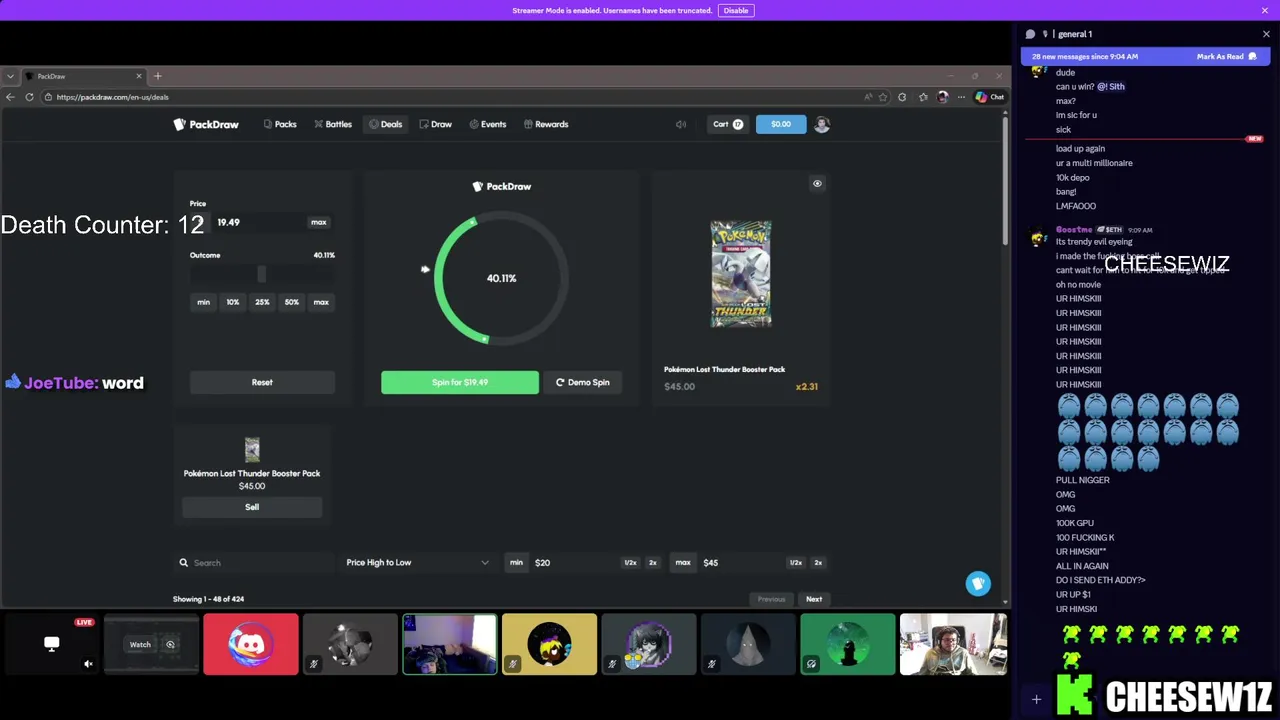
Task: Click Watch on the stream preview tile
Action: tap(140, 645)
